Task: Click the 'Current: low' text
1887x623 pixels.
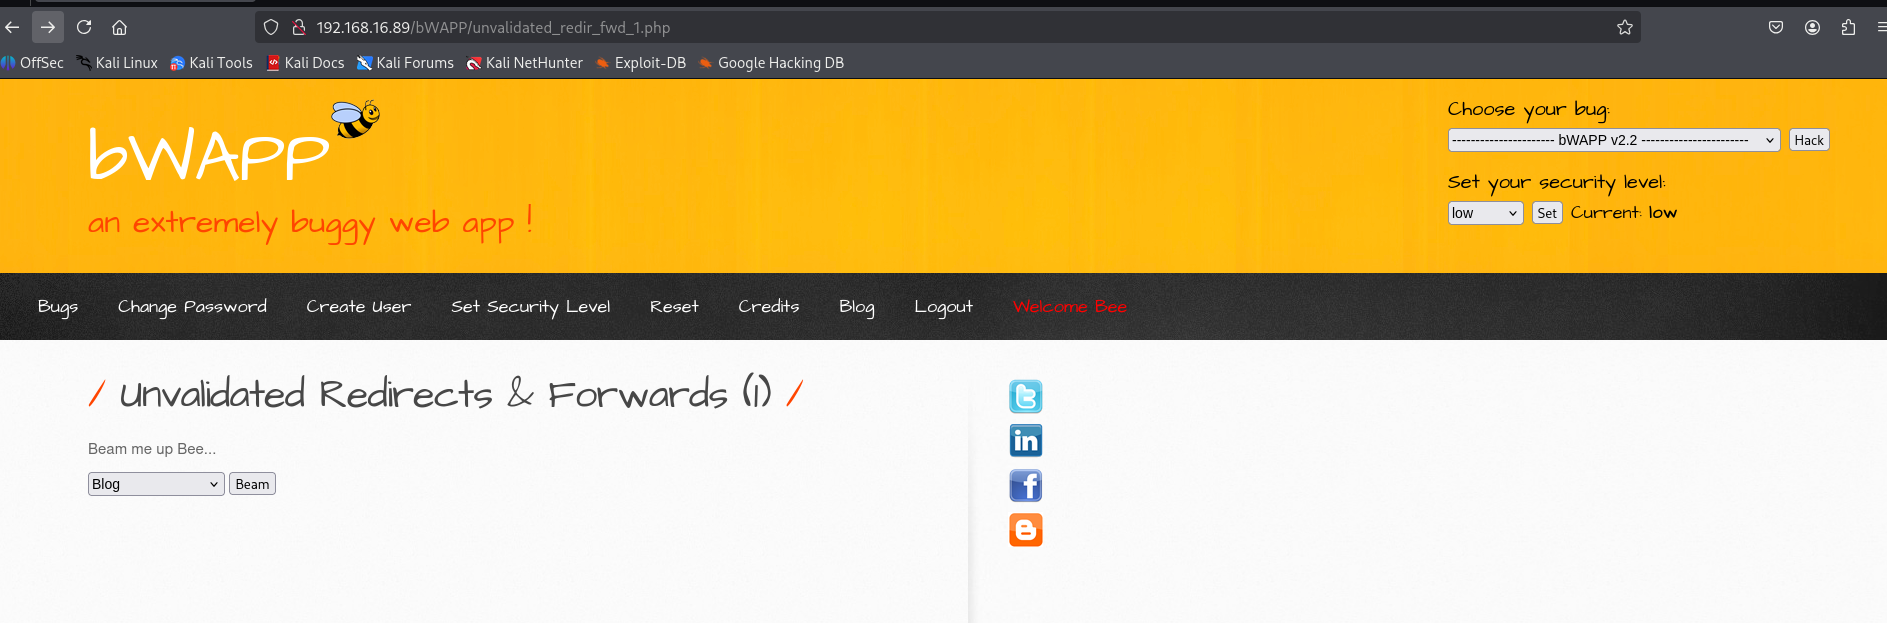Action: coord(1624,213)
